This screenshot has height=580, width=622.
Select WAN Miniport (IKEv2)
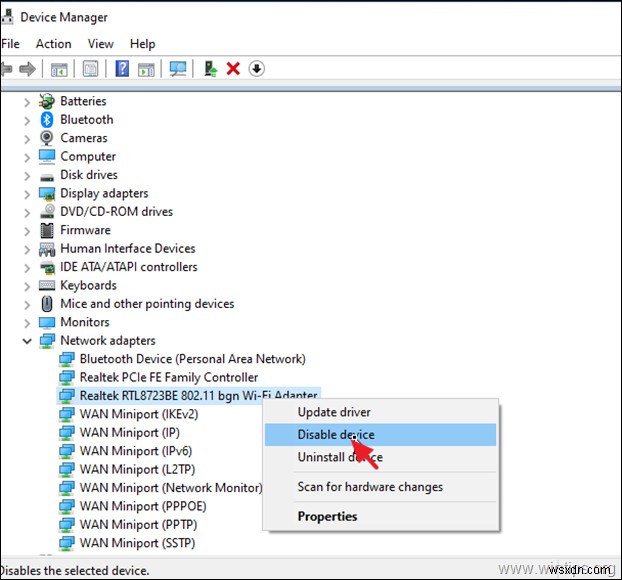pos(139,414)
